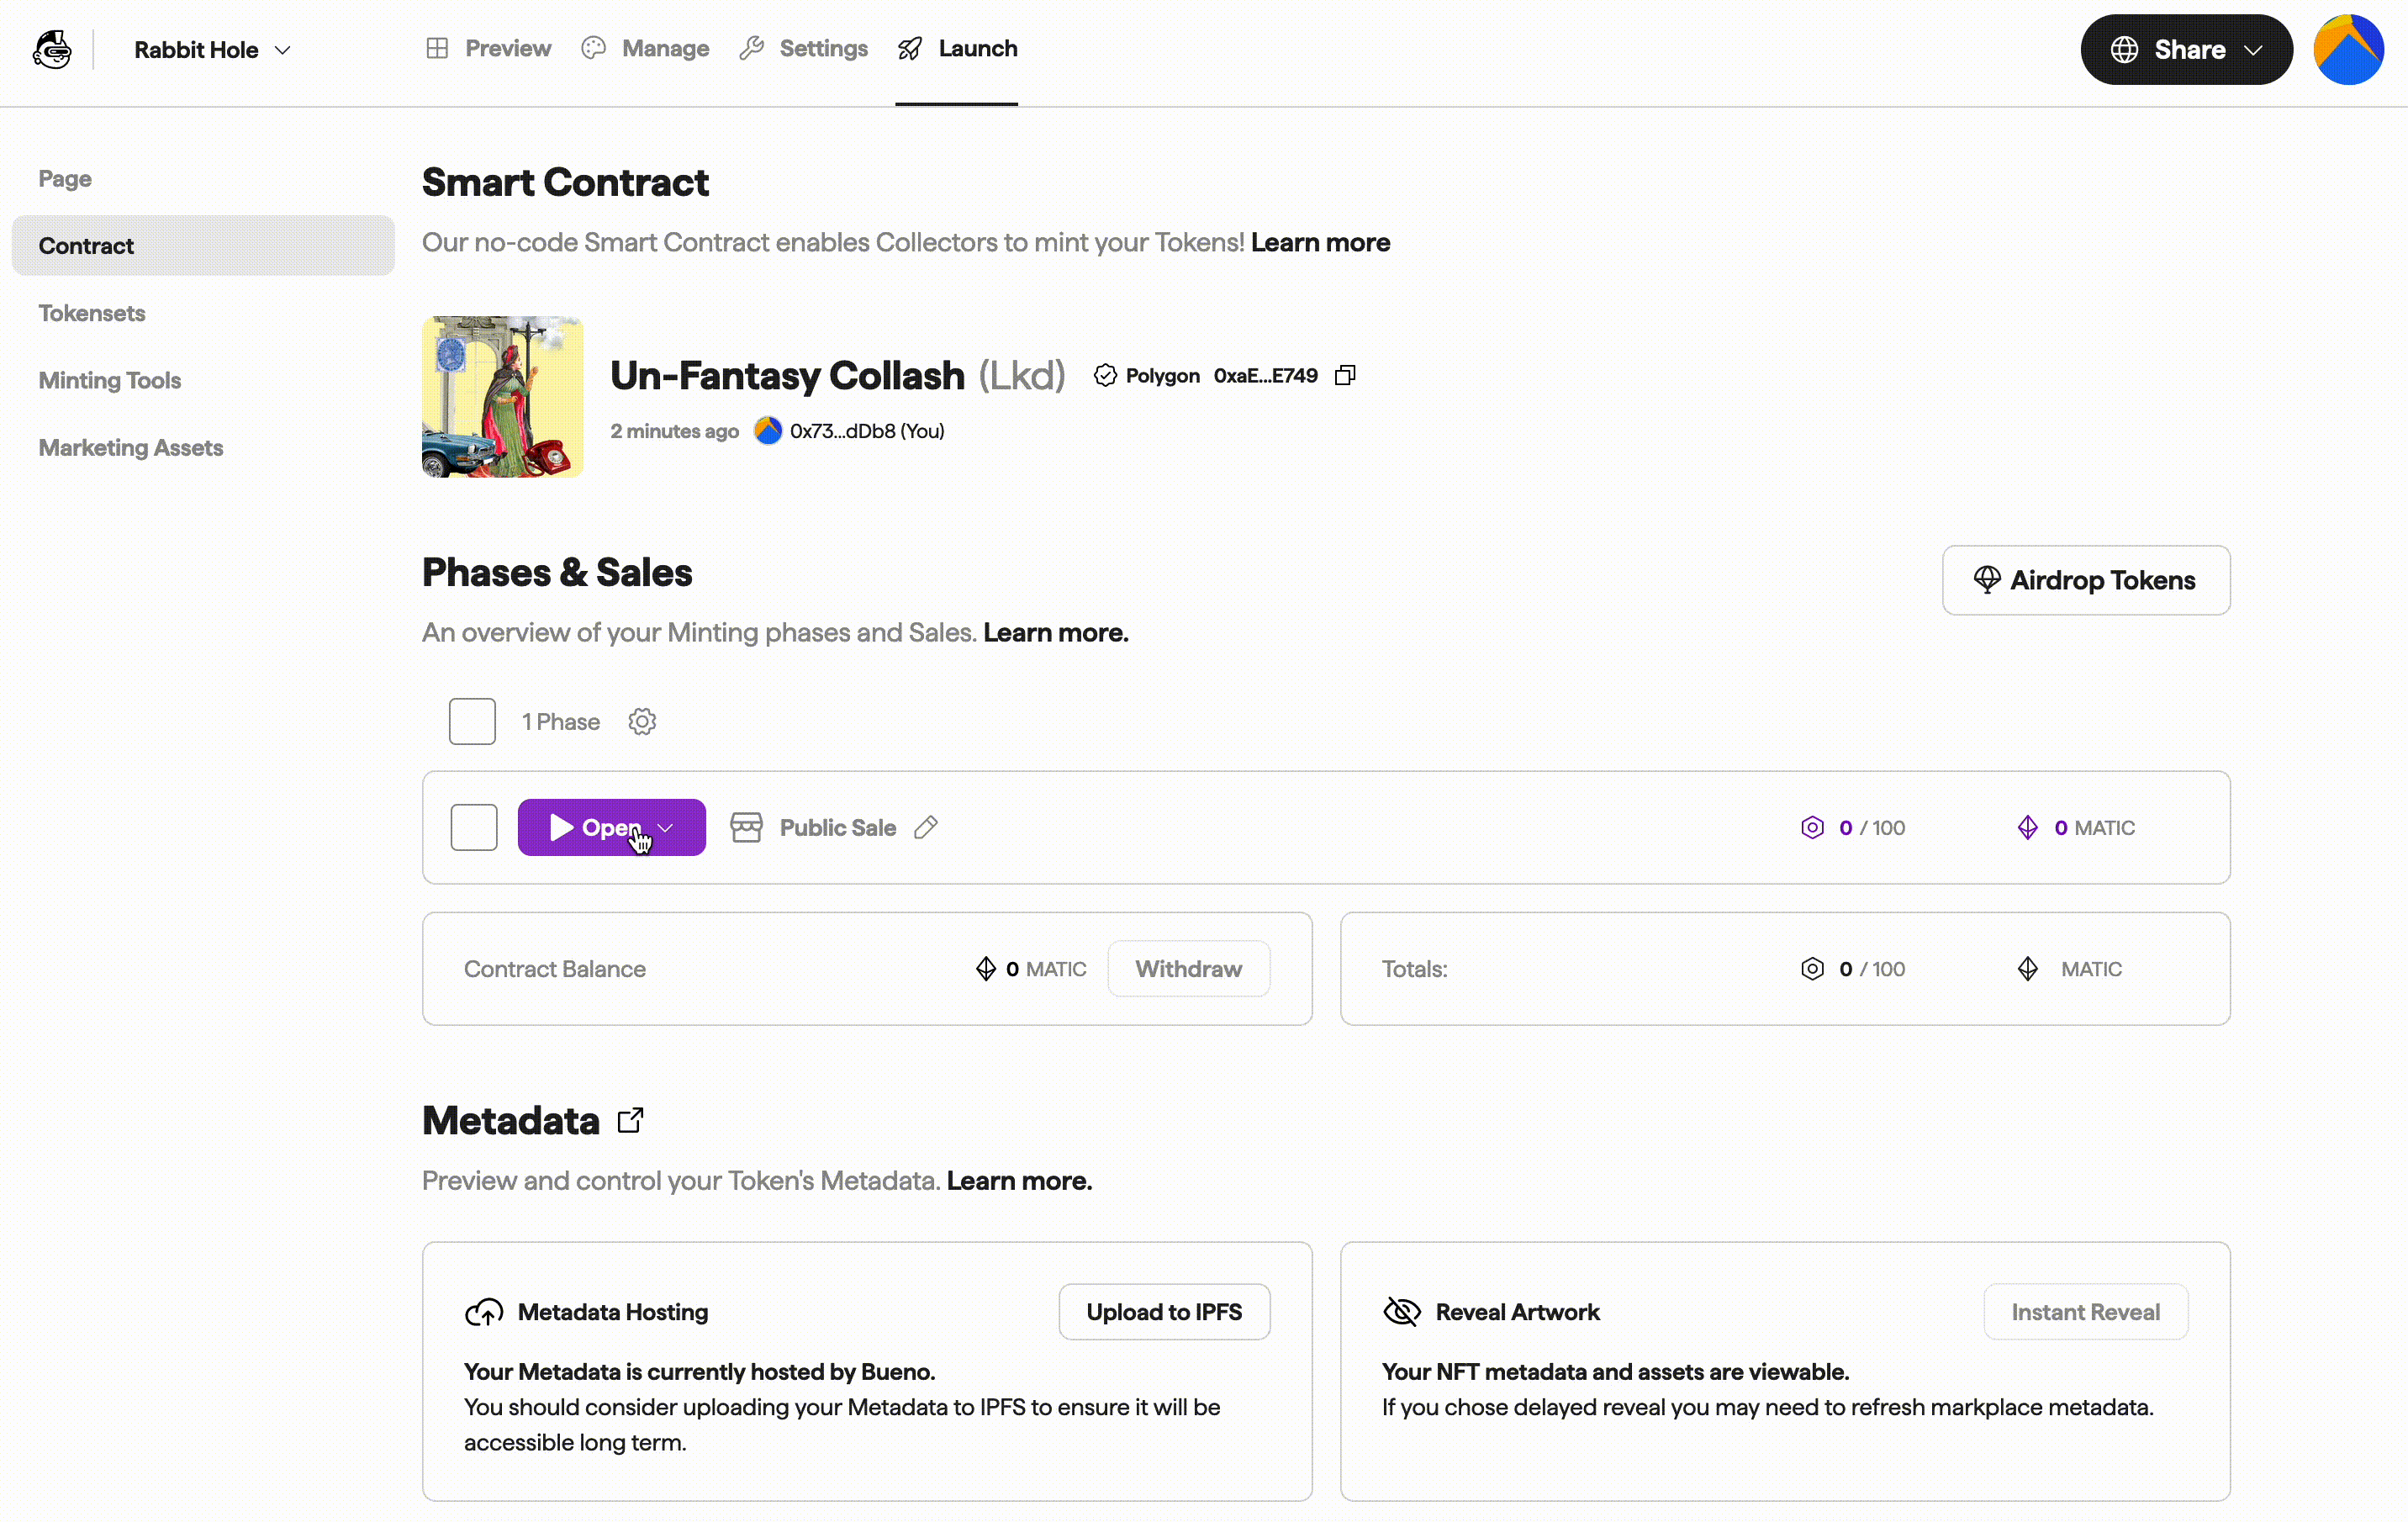2408x1522 pixels.
Task: Click the Bueno logo icon
Action: click(52, 49)
